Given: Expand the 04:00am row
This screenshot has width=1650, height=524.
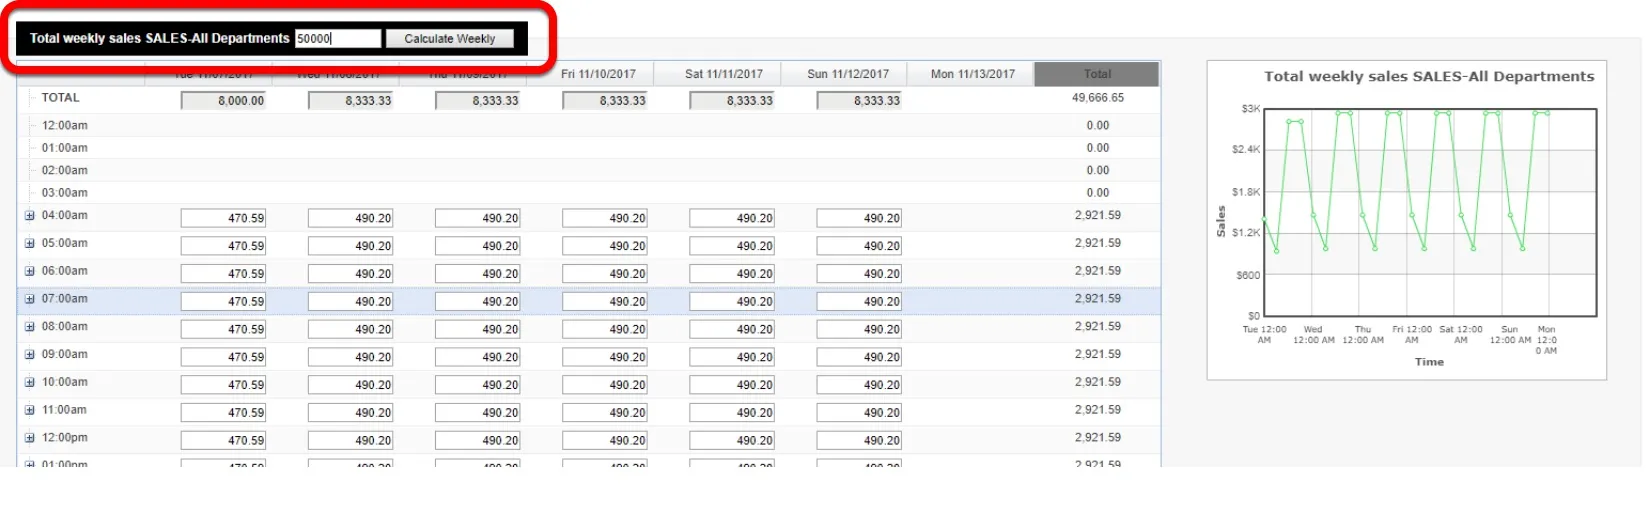Looking at the screenshot, I should point(29,215).
